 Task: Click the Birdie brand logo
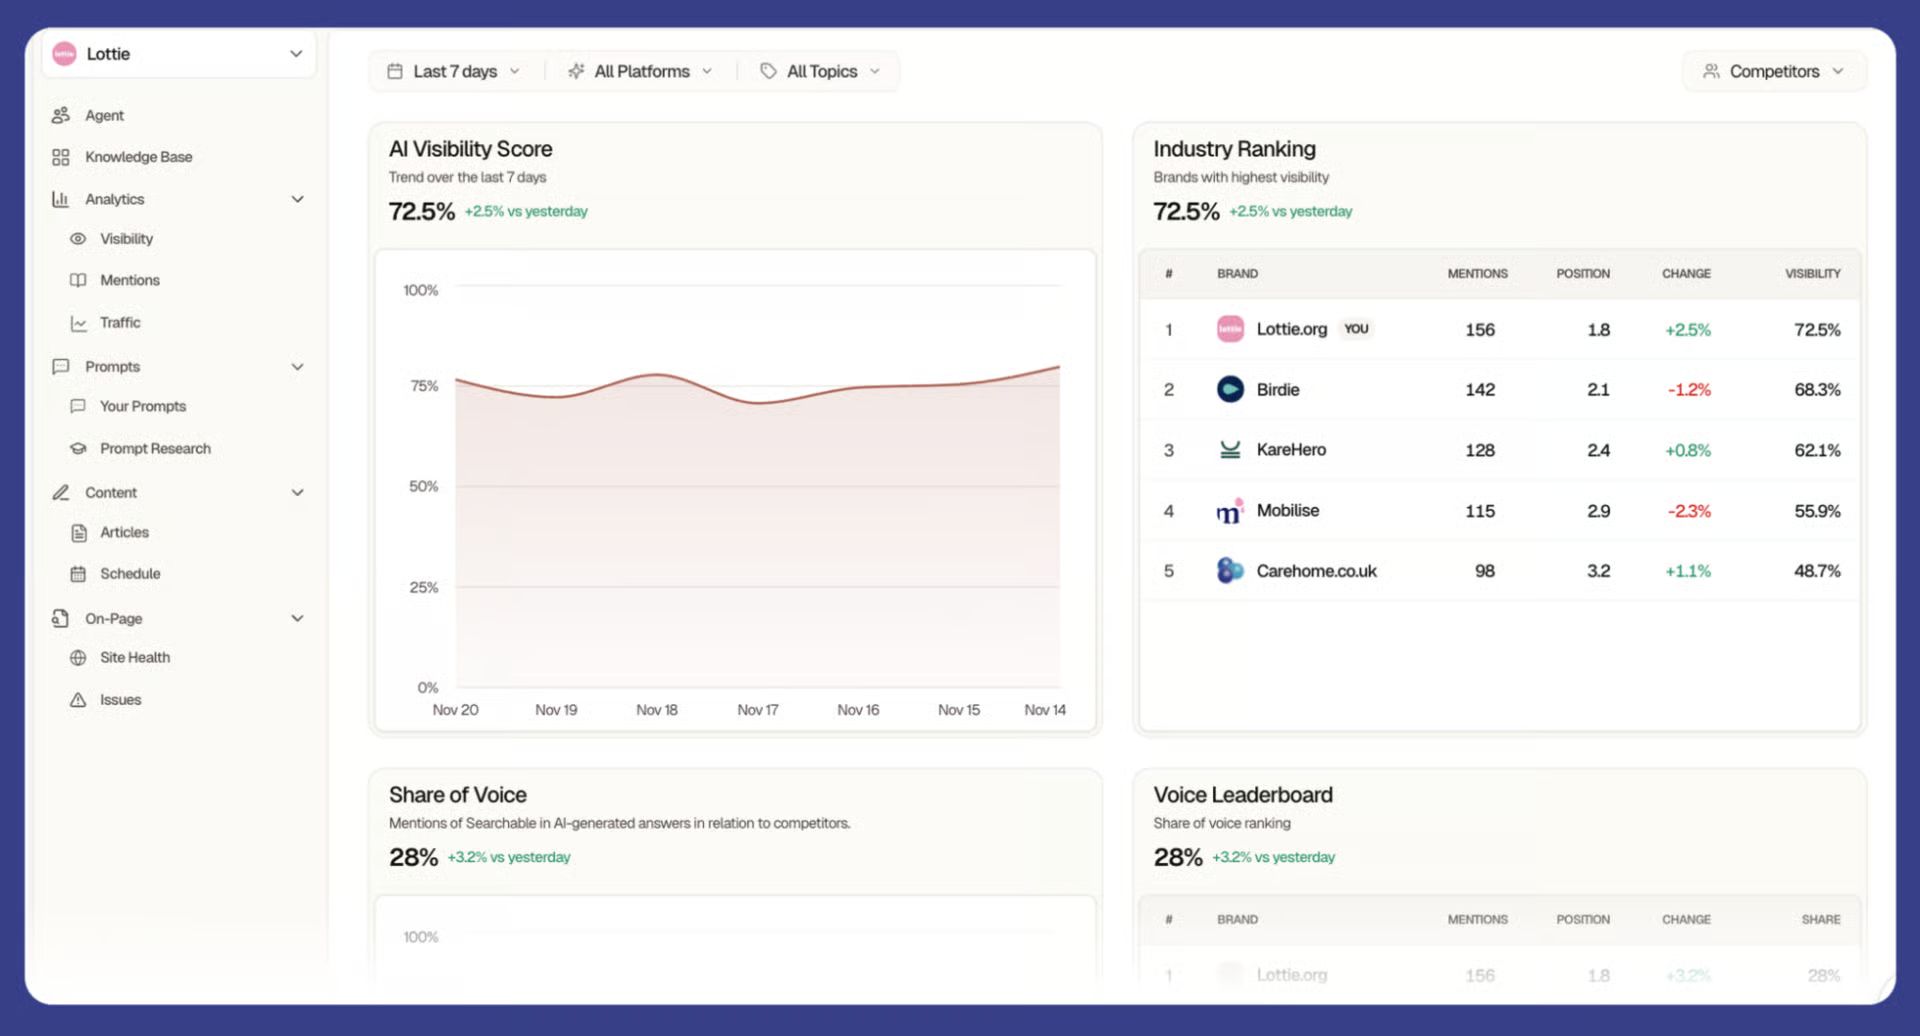pos(1229,389)
